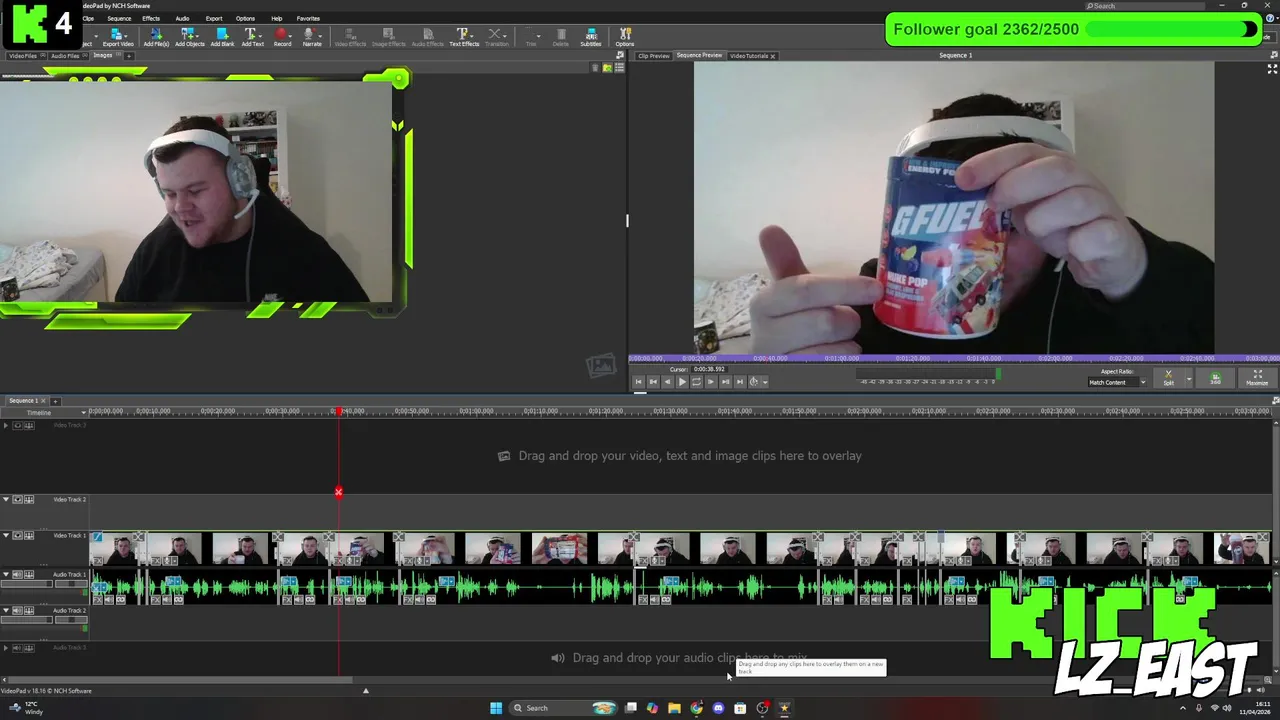Viewport: 1280px width, 720px height.
Task: Collapse Video Track 1 with its triangle
Action: (6, 536)
